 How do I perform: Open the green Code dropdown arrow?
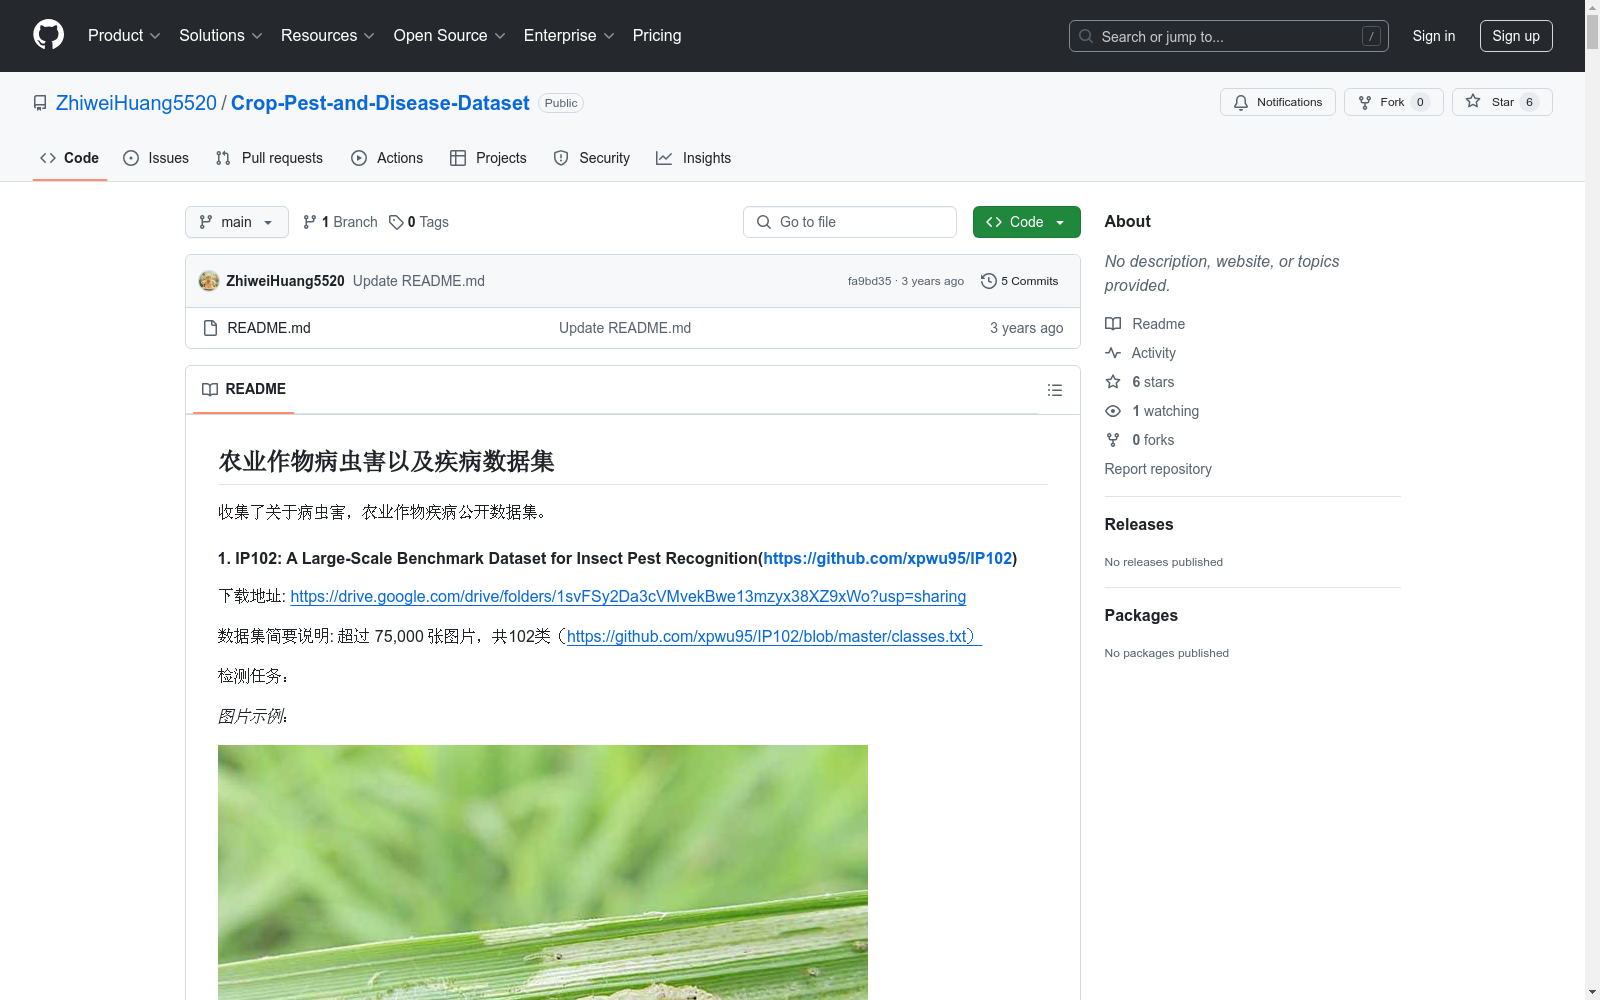tap(1060, 222)
